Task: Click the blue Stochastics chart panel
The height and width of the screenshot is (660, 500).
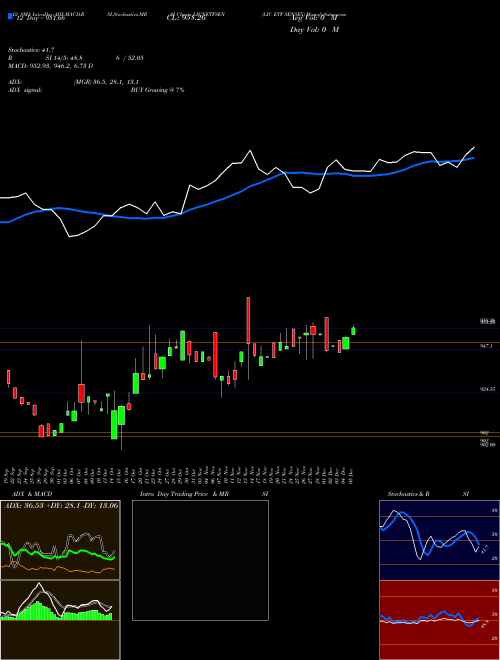Action: coord(439,540)
